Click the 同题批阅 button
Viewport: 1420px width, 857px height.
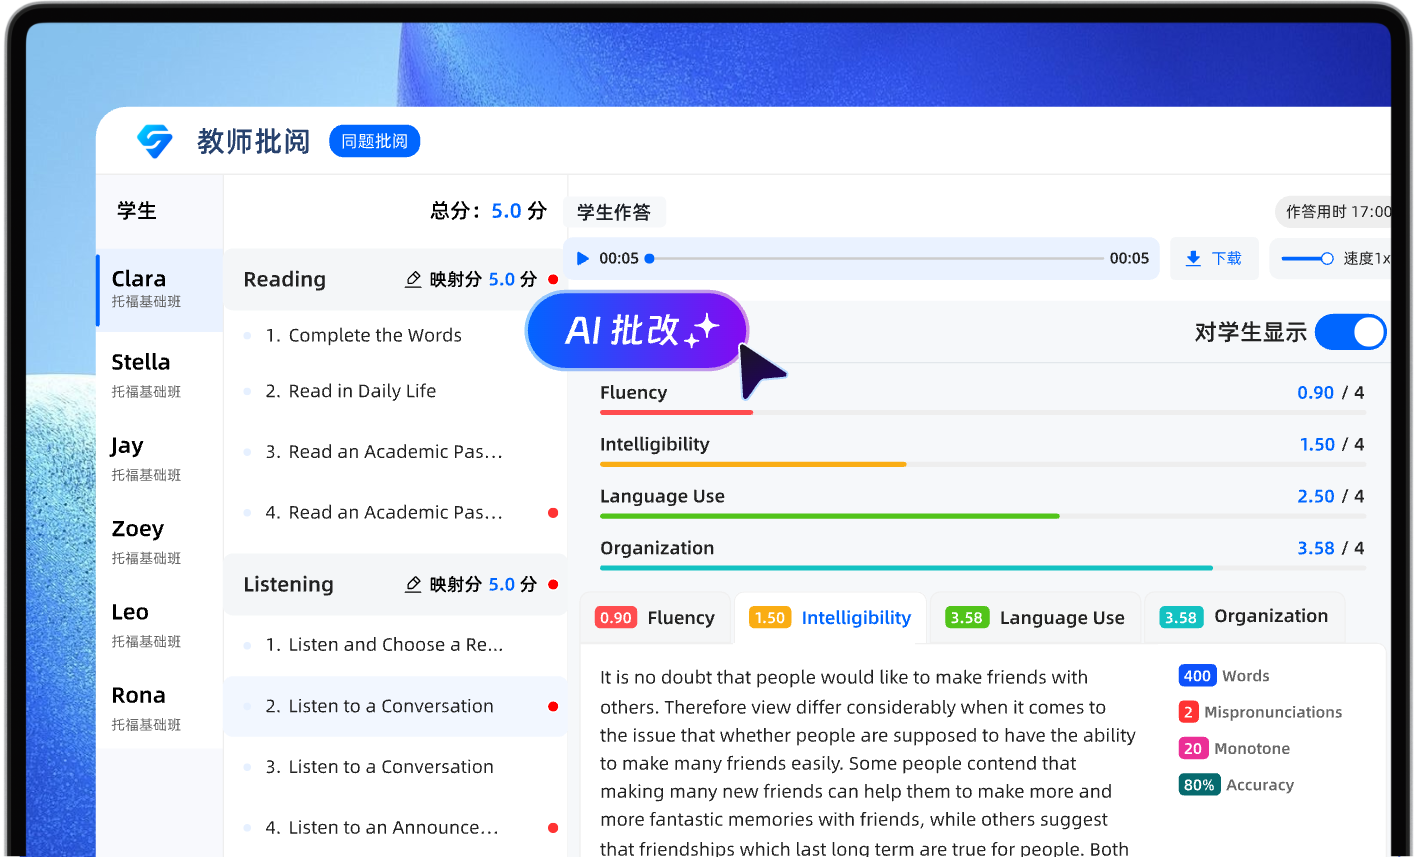[374, 141]
